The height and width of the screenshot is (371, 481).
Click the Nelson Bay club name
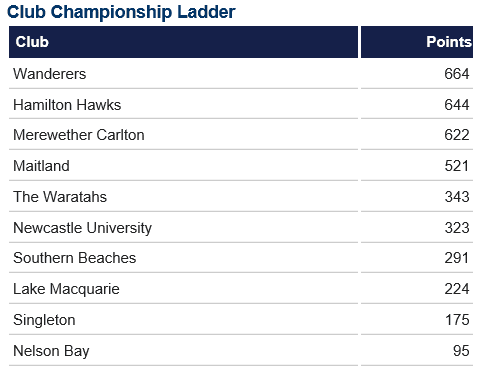(x=51, y=351)
